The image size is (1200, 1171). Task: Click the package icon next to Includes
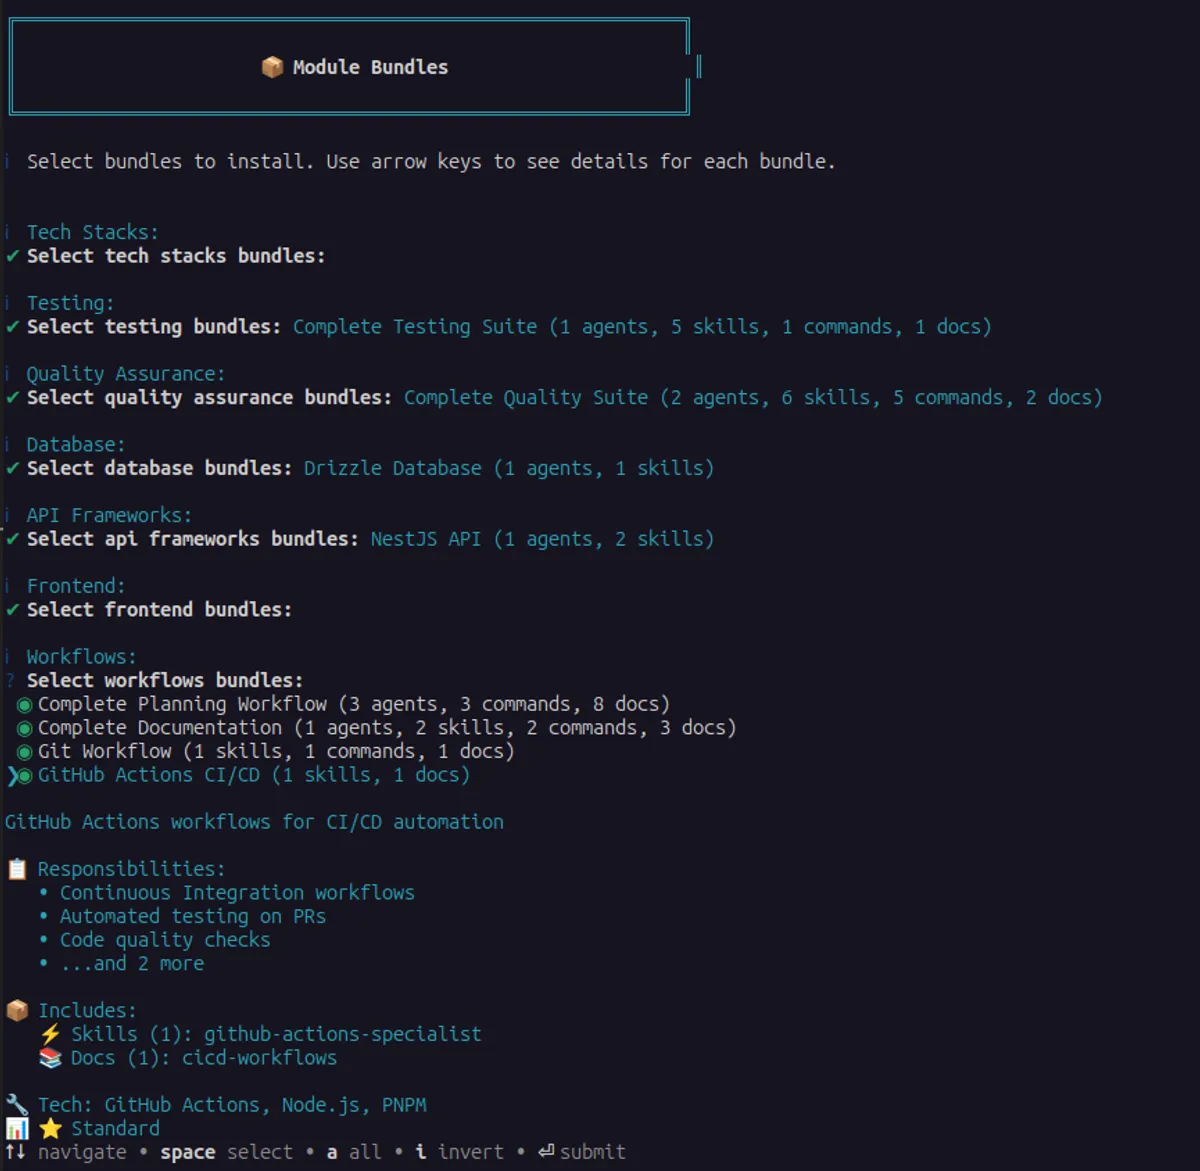point(17,1010)
